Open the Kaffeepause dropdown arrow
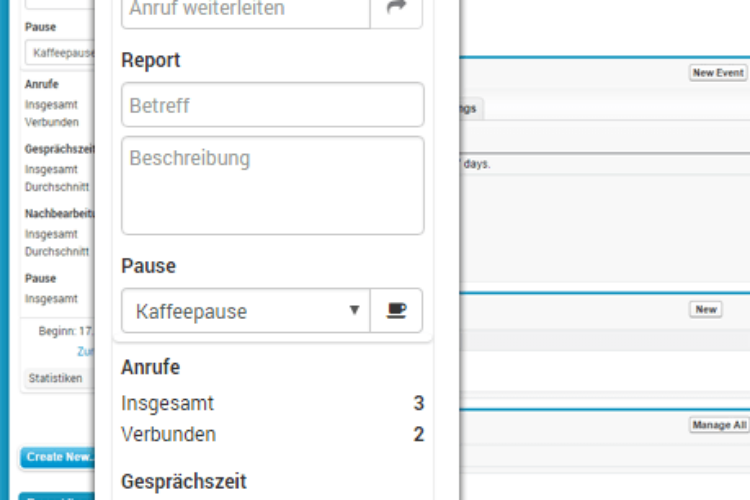Image resolution: width=750 pixels, height=500 pixels. pyautogui.click(x=354, y=311)
